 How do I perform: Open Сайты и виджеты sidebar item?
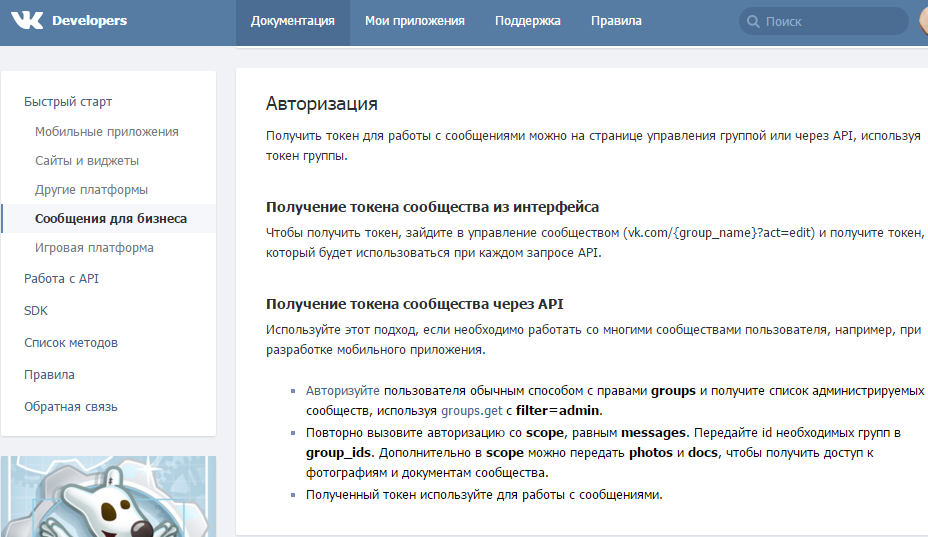tap(87, 161)
